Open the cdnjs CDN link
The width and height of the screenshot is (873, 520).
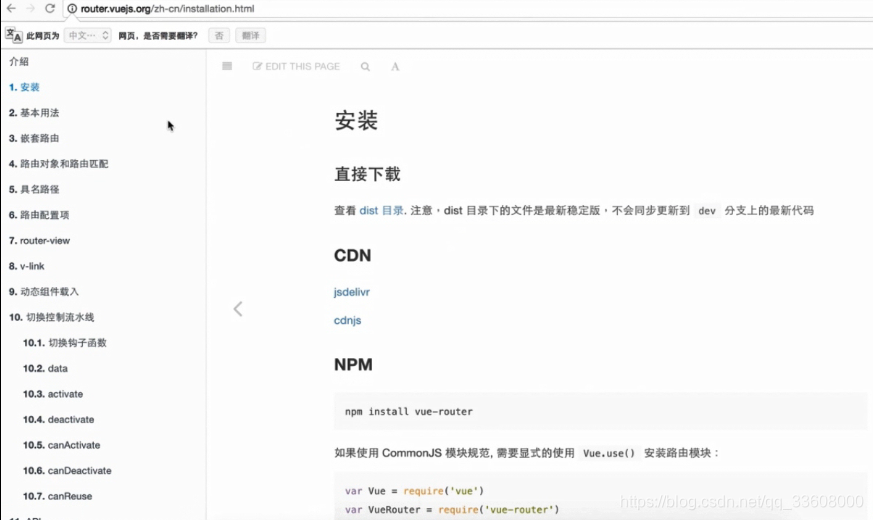pos(347,321)
